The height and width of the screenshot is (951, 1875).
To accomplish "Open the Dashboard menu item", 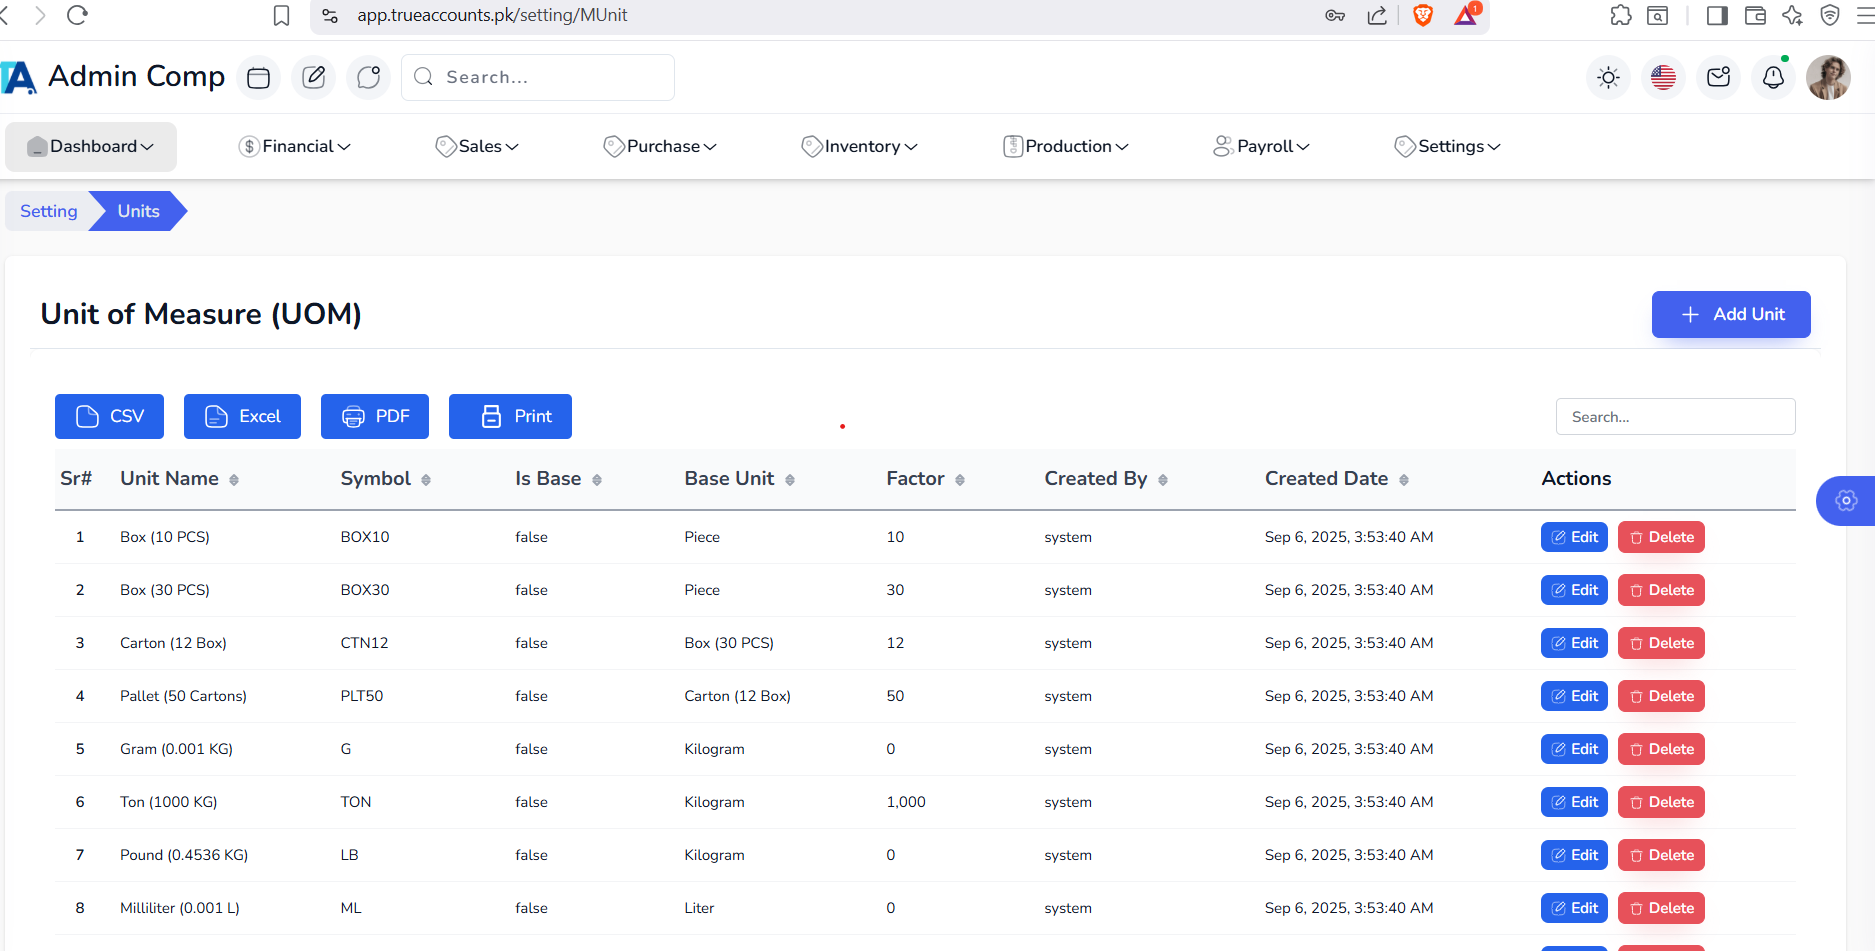I will point(91,147).
